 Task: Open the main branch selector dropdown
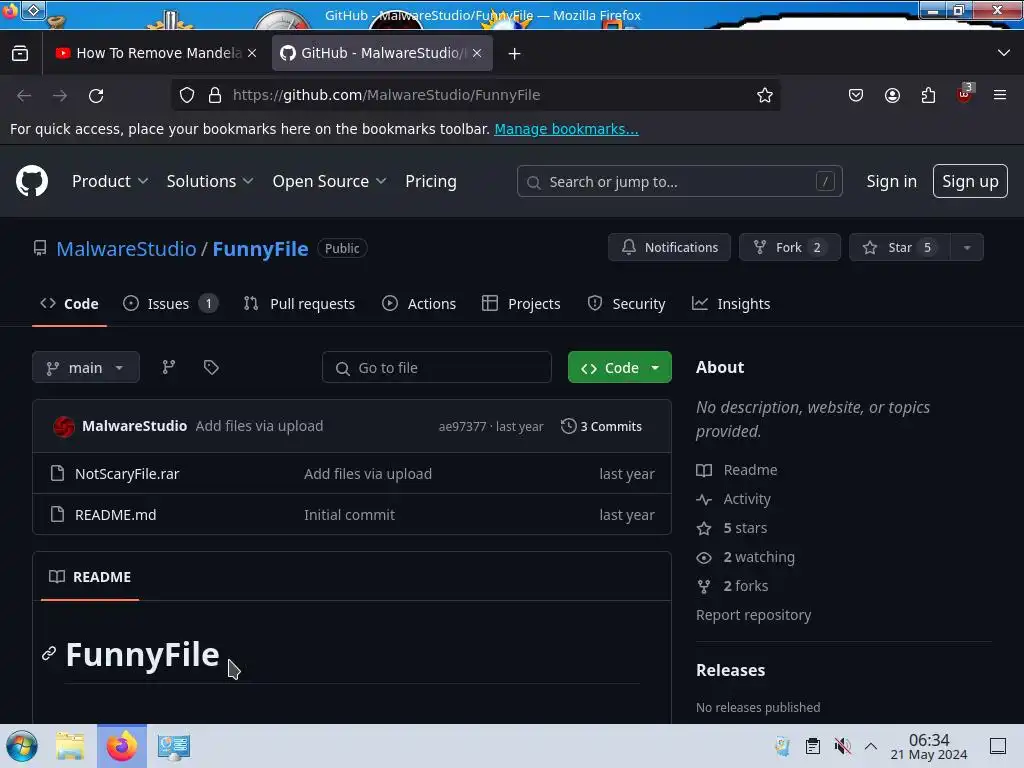[86, 367]
